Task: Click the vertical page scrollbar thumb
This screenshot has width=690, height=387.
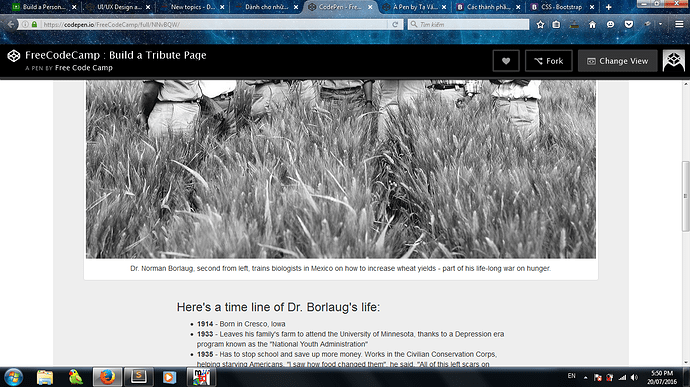Action: 685,196
